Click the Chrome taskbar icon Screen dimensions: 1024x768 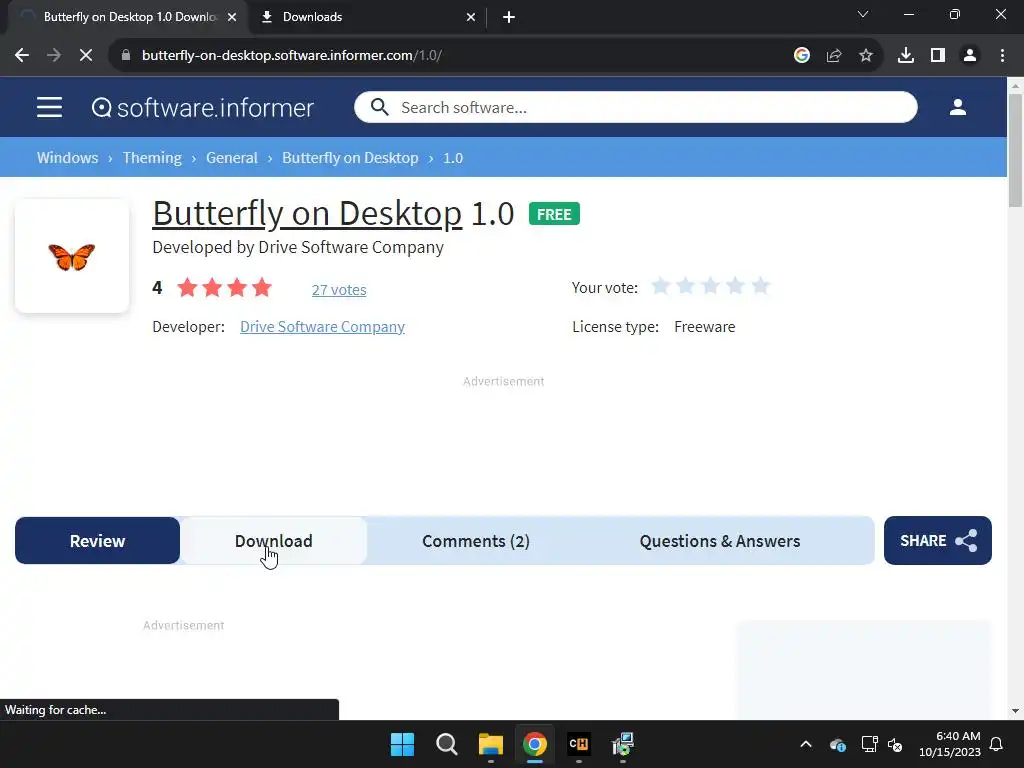534,744
